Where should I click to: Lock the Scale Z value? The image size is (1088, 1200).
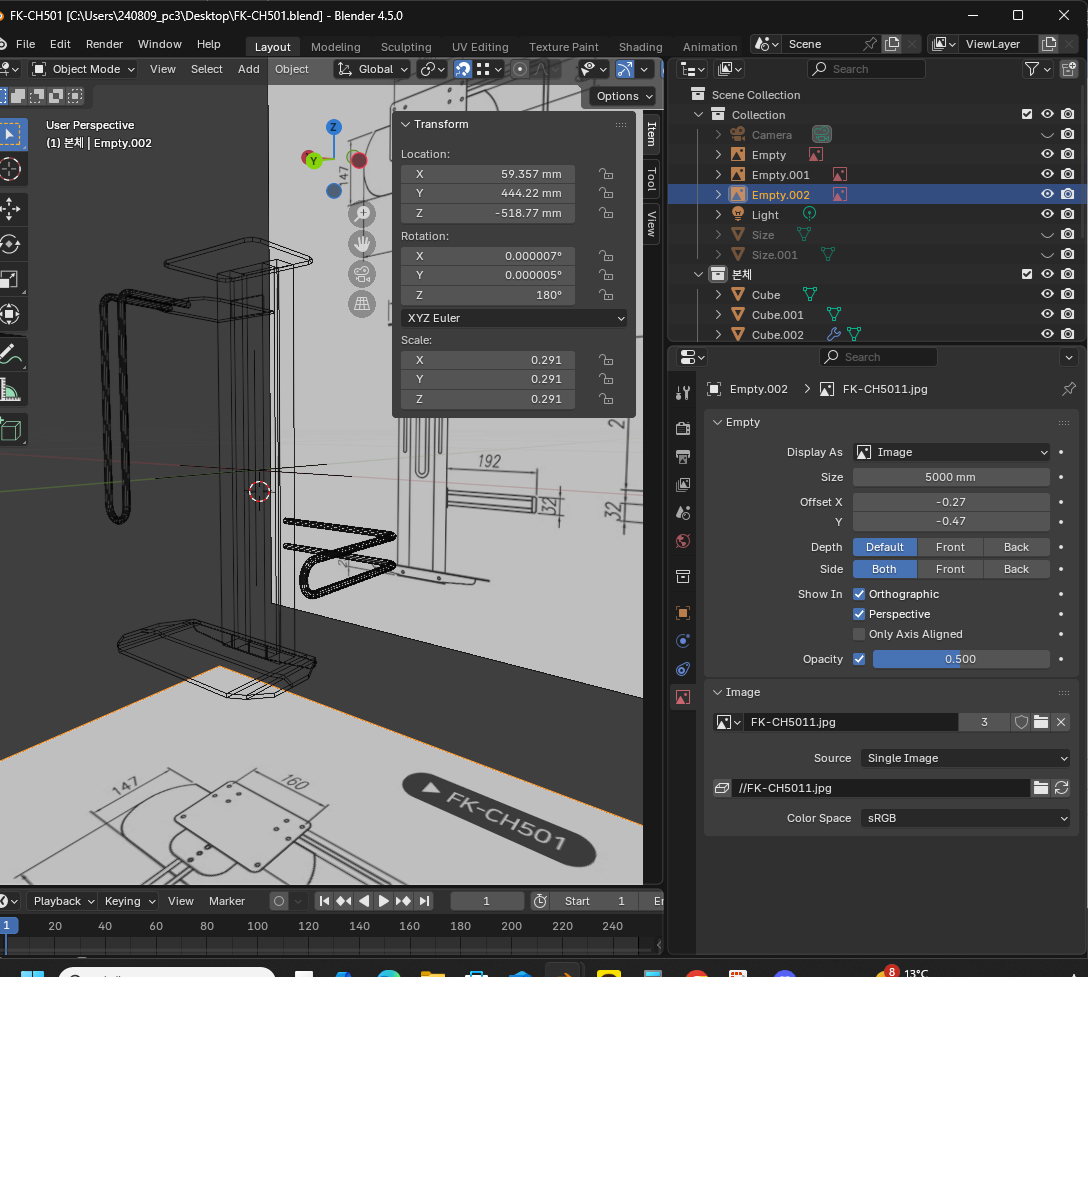pos(606,399)
